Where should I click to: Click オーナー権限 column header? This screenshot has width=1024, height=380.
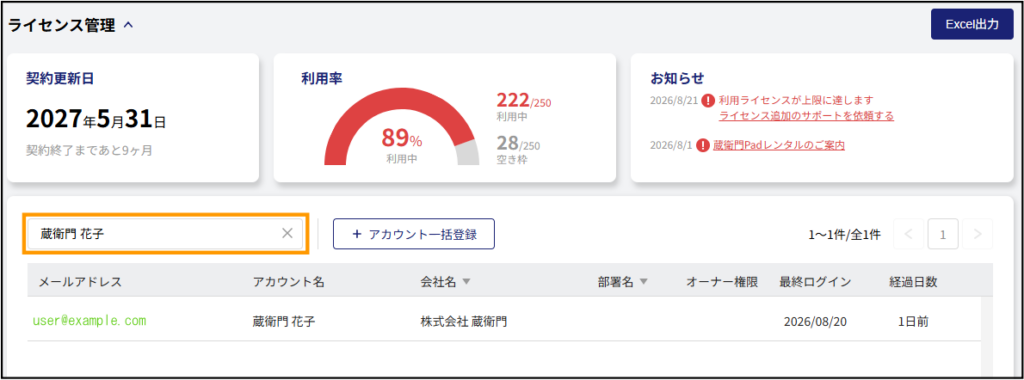pyautogui.click(x=722, y=282)
